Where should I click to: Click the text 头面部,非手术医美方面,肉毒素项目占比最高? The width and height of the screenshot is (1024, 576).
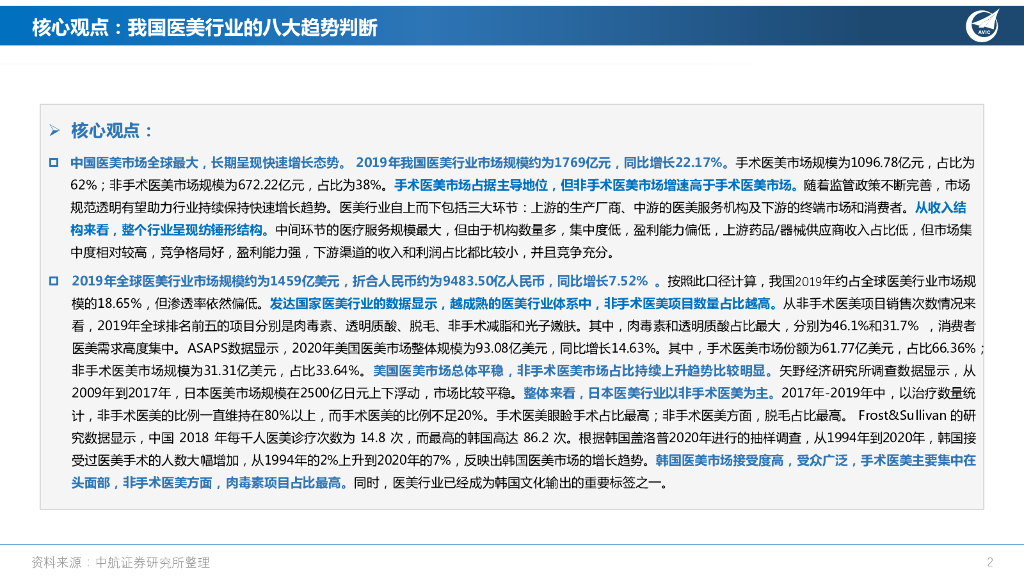[209, 483]
